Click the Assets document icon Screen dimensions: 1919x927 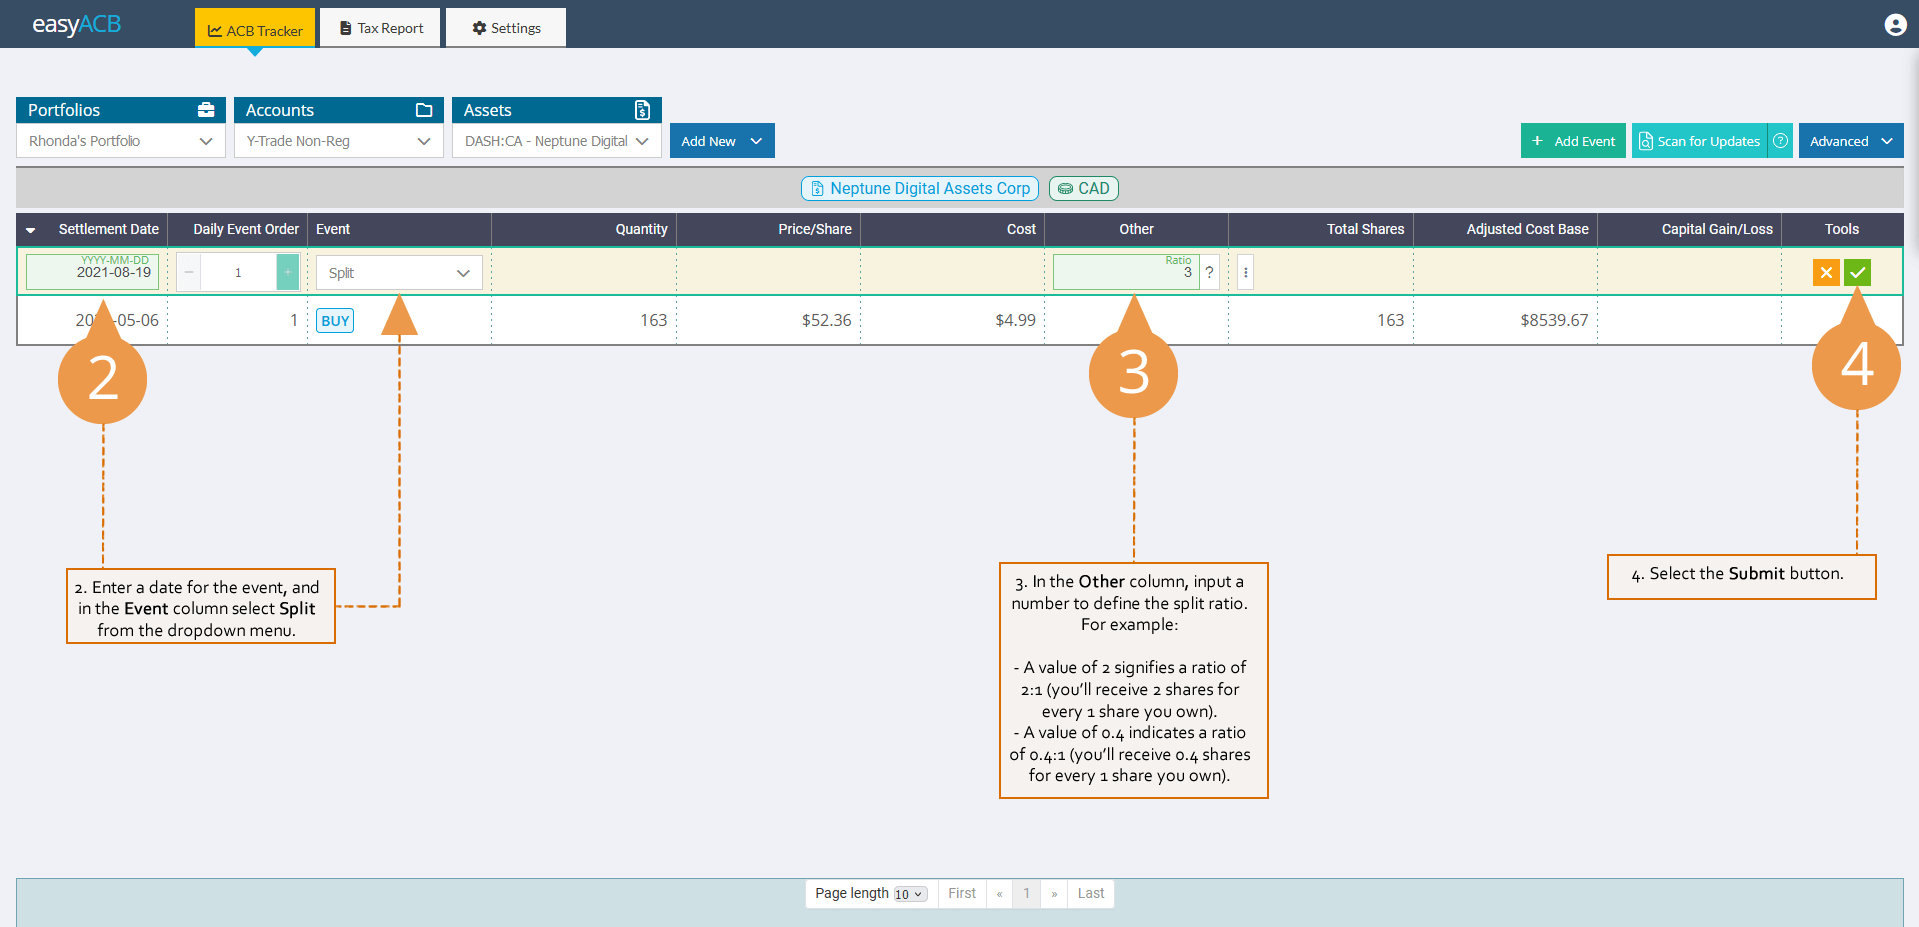click(x=642, y=110)
